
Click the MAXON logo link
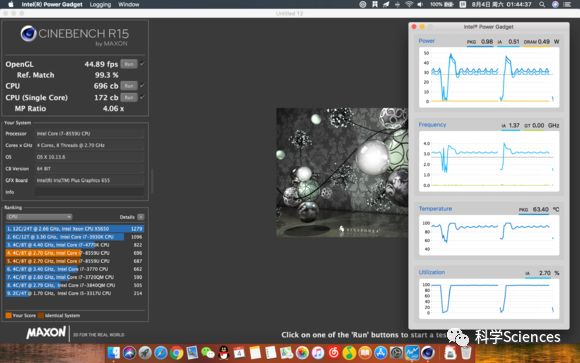tap(46, 333)
